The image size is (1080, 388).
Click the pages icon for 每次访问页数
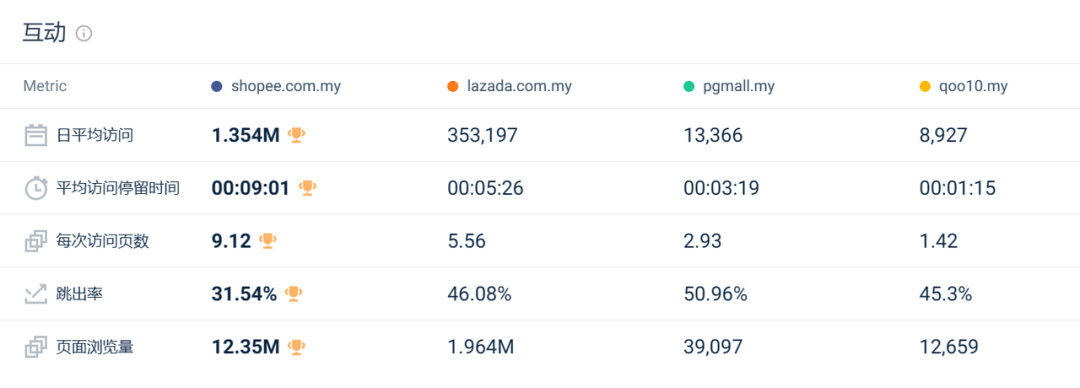pyautogui.click(x=36, y=241)
